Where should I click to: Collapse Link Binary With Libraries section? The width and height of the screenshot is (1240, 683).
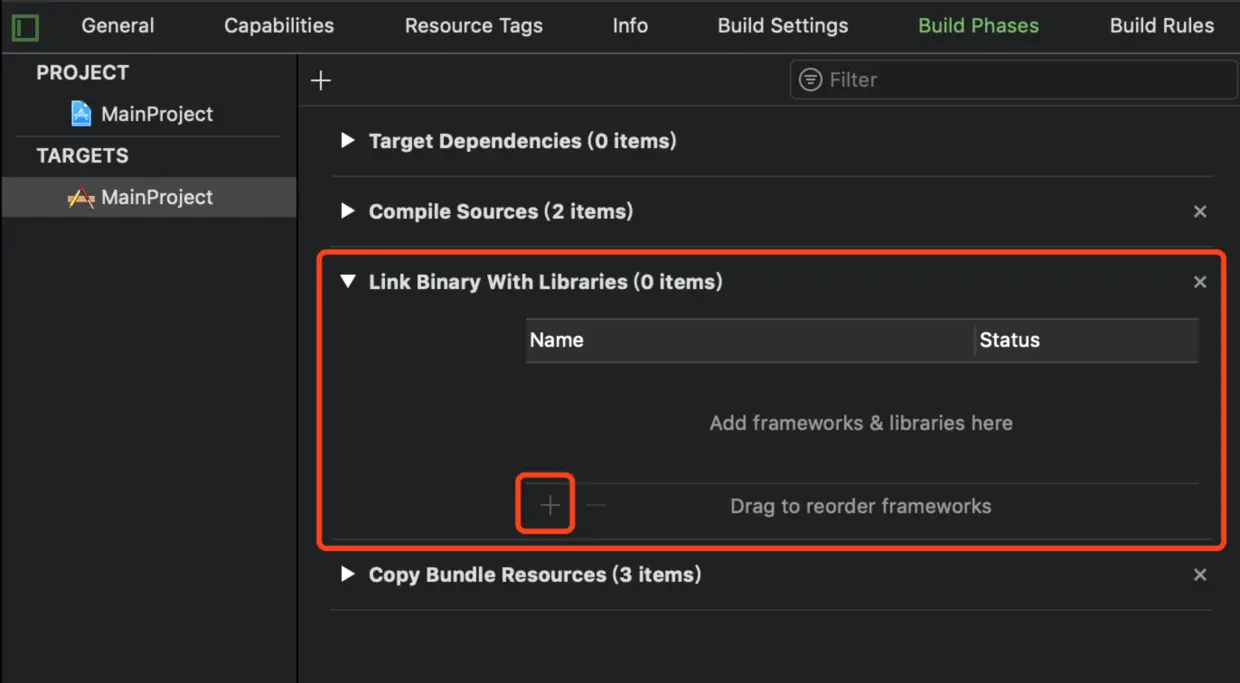(347, 282)
